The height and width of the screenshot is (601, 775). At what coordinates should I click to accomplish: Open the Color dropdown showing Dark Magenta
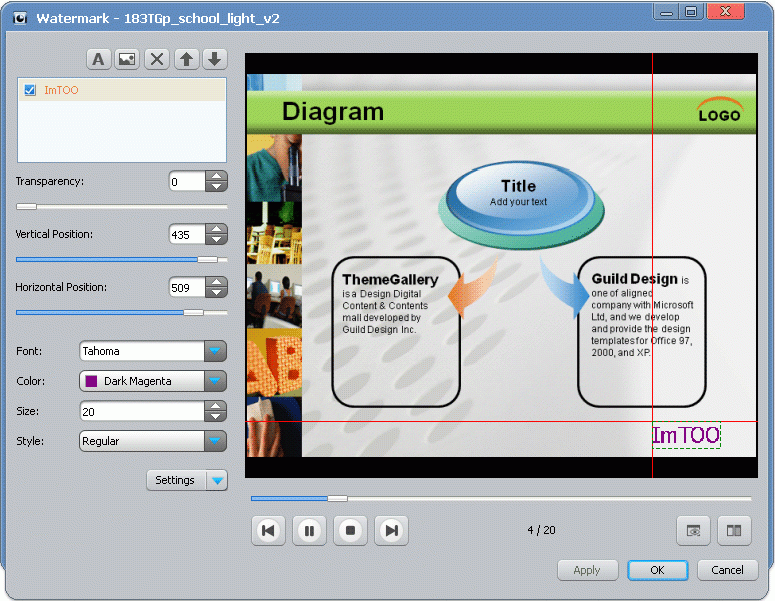[153, 381]
